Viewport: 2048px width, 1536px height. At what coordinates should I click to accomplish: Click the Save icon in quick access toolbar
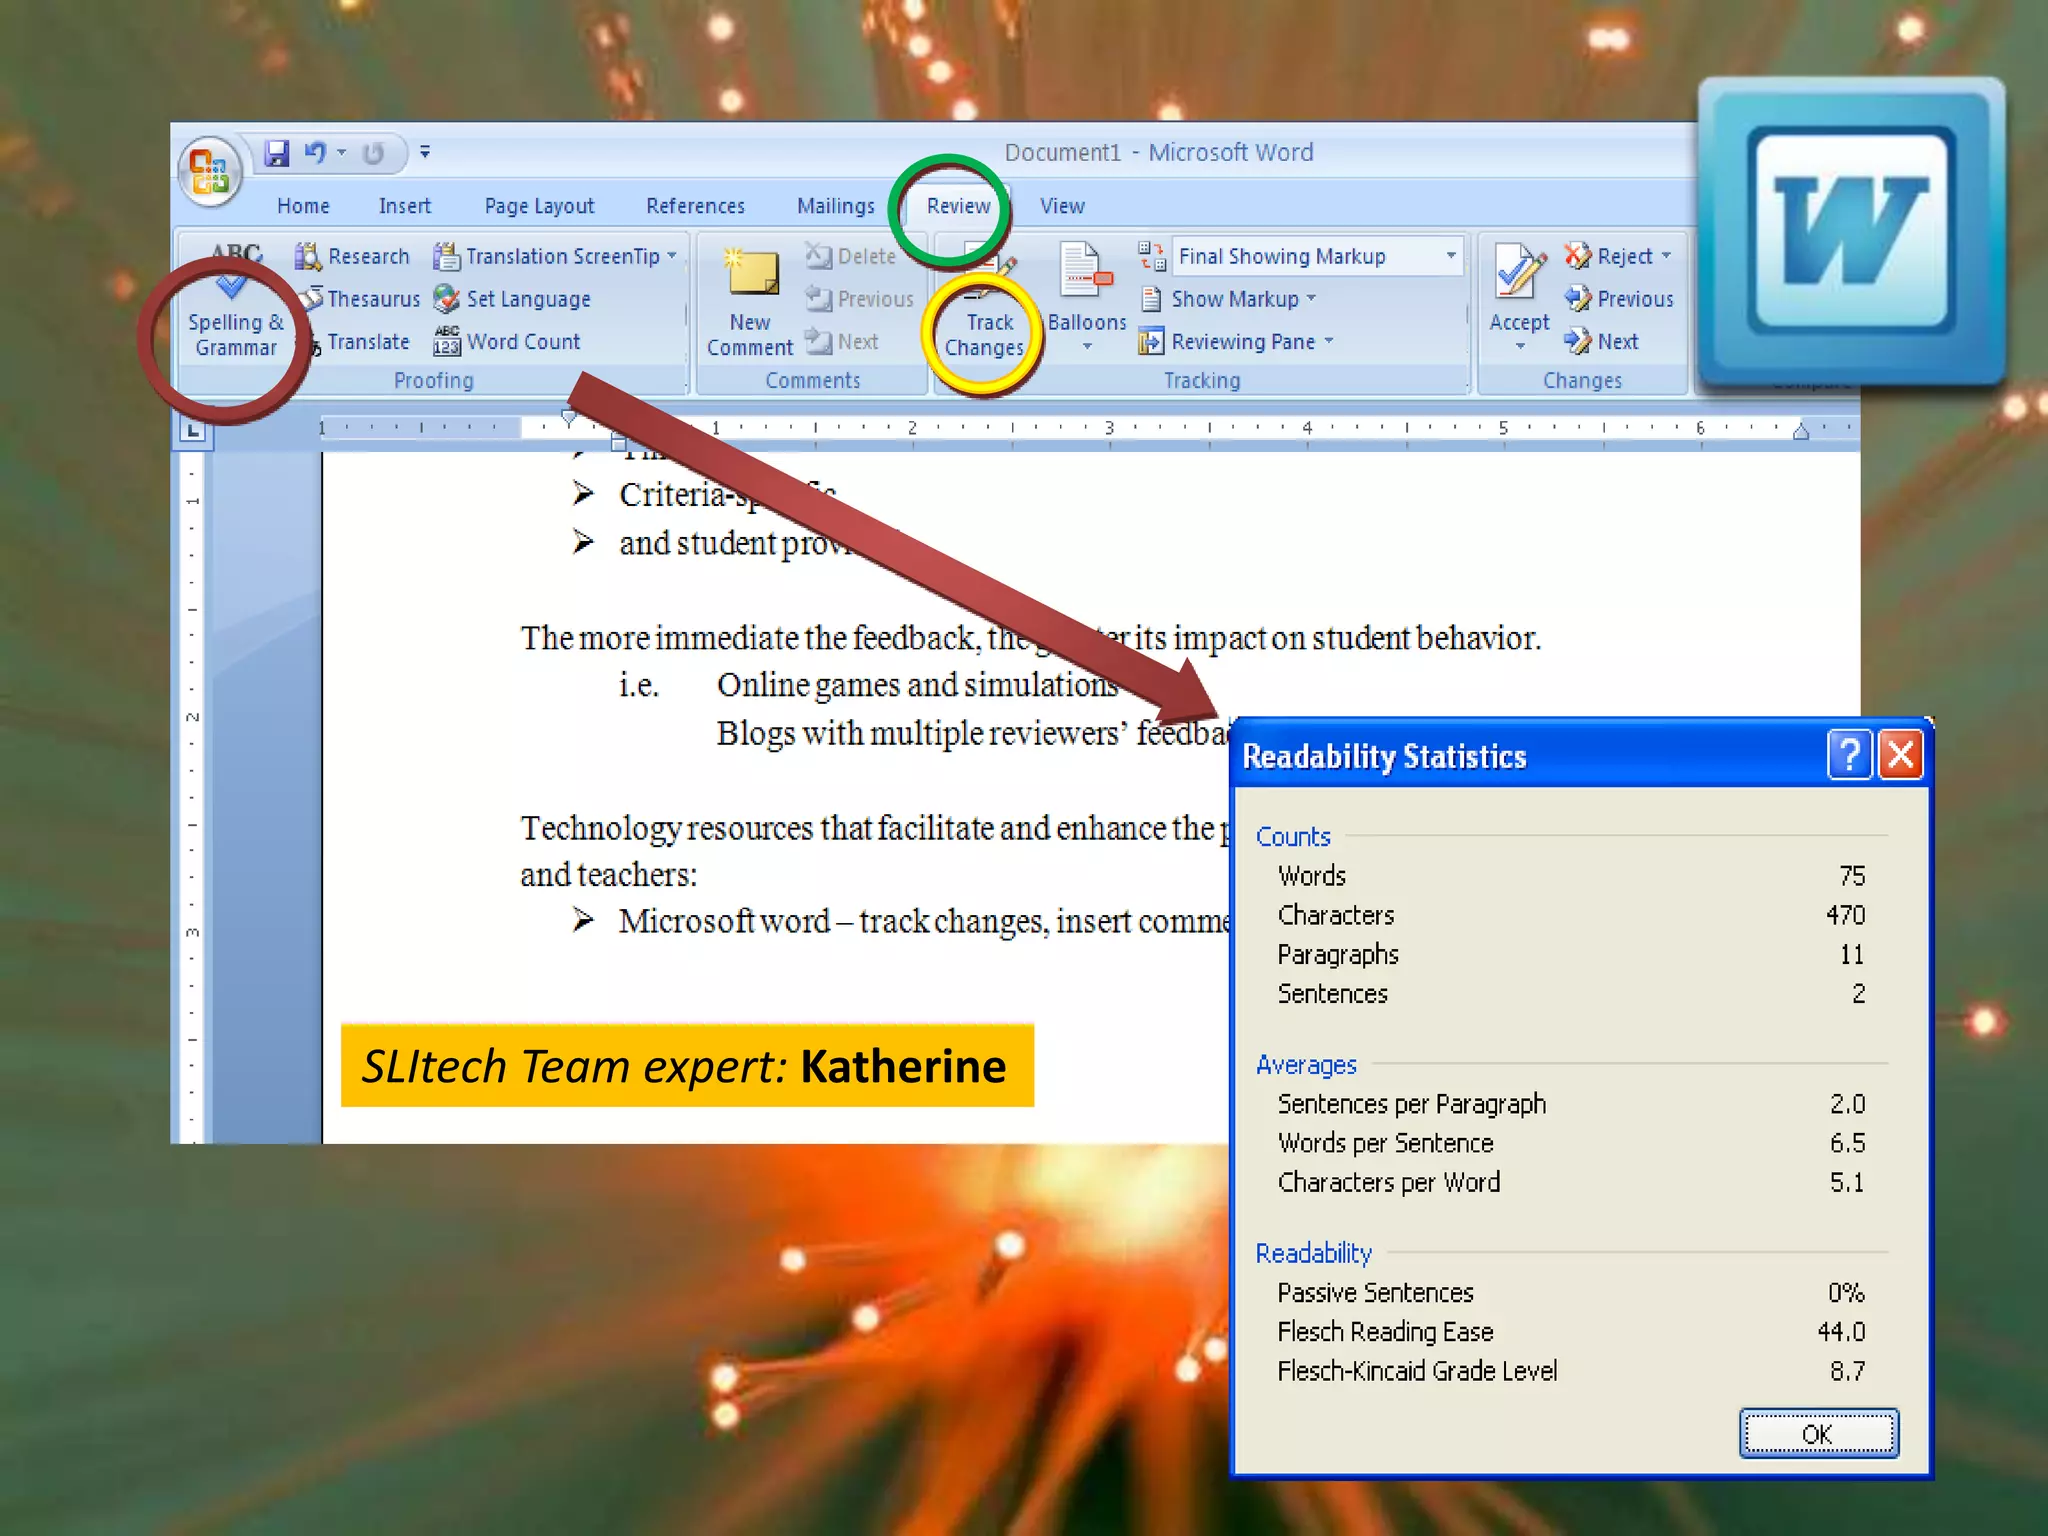tap(276, 153)
